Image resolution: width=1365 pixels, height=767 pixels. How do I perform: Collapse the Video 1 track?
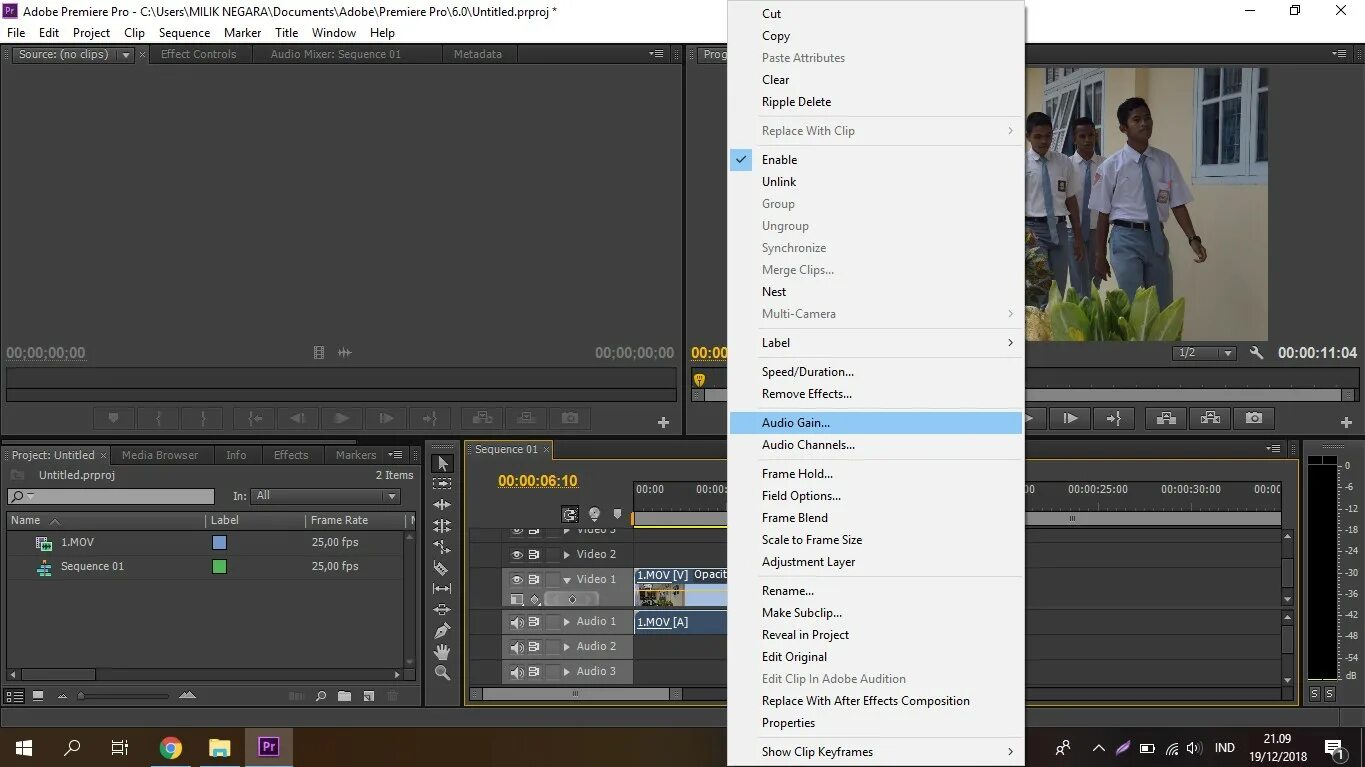(567, 580)
